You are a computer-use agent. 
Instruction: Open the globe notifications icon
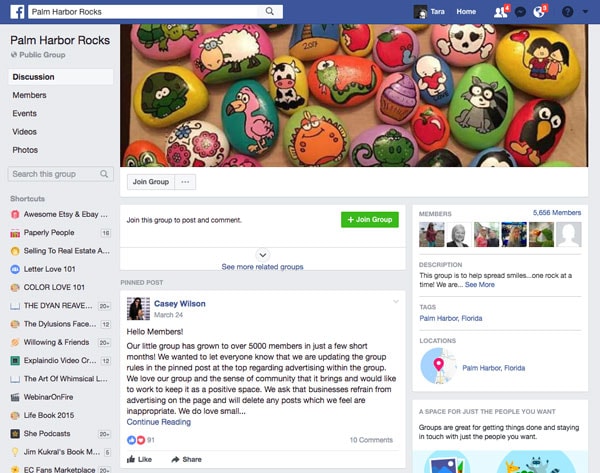point(539,12)
